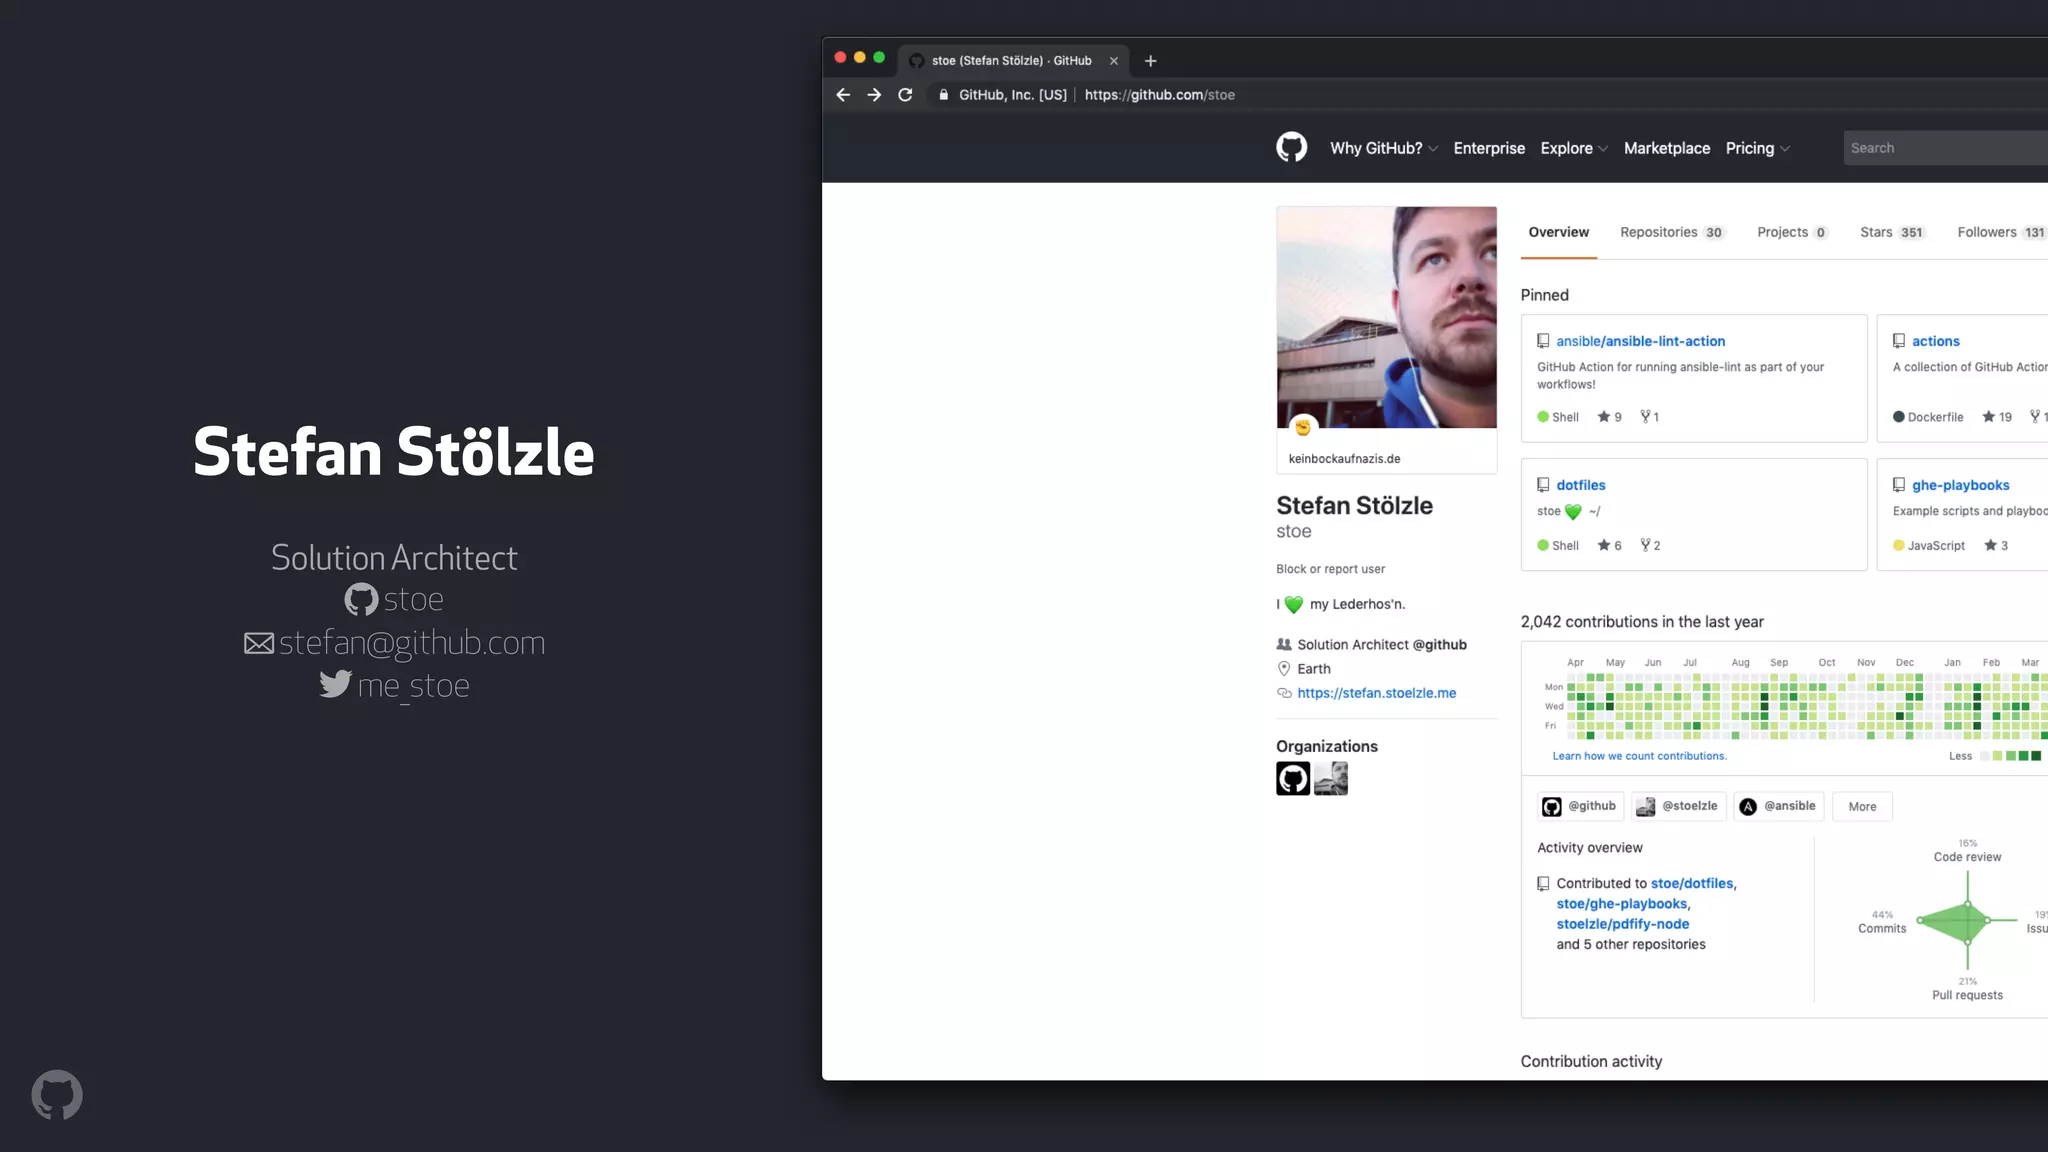Click the More organizations button
The width and height of the screenshot is (2048, 1152).
coord(1861,807)
